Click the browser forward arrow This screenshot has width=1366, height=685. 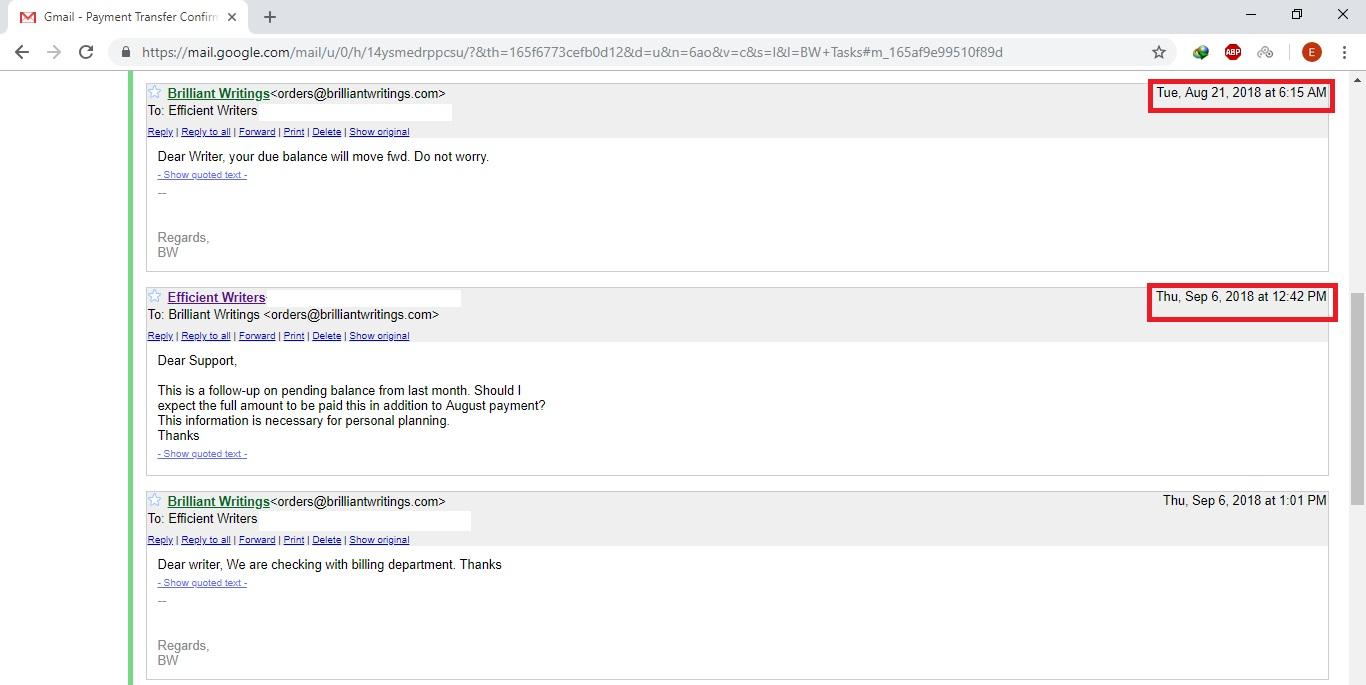coord(54,52)
